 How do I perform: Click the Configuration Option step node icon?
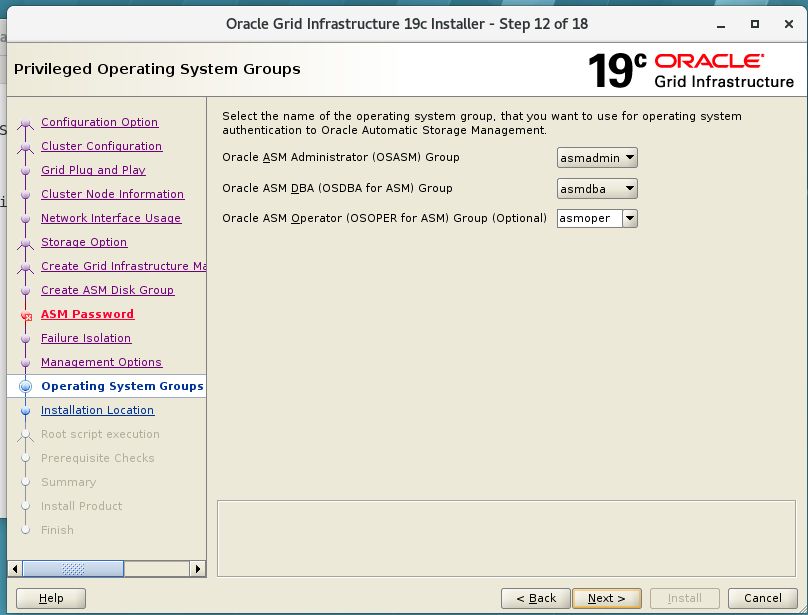25,123
